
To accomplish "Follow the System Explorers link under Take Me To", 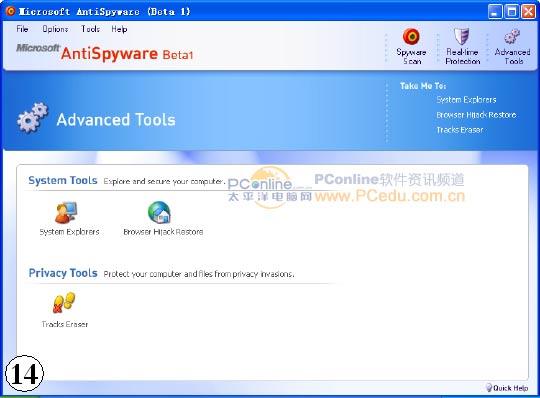I will coord(466,100).
